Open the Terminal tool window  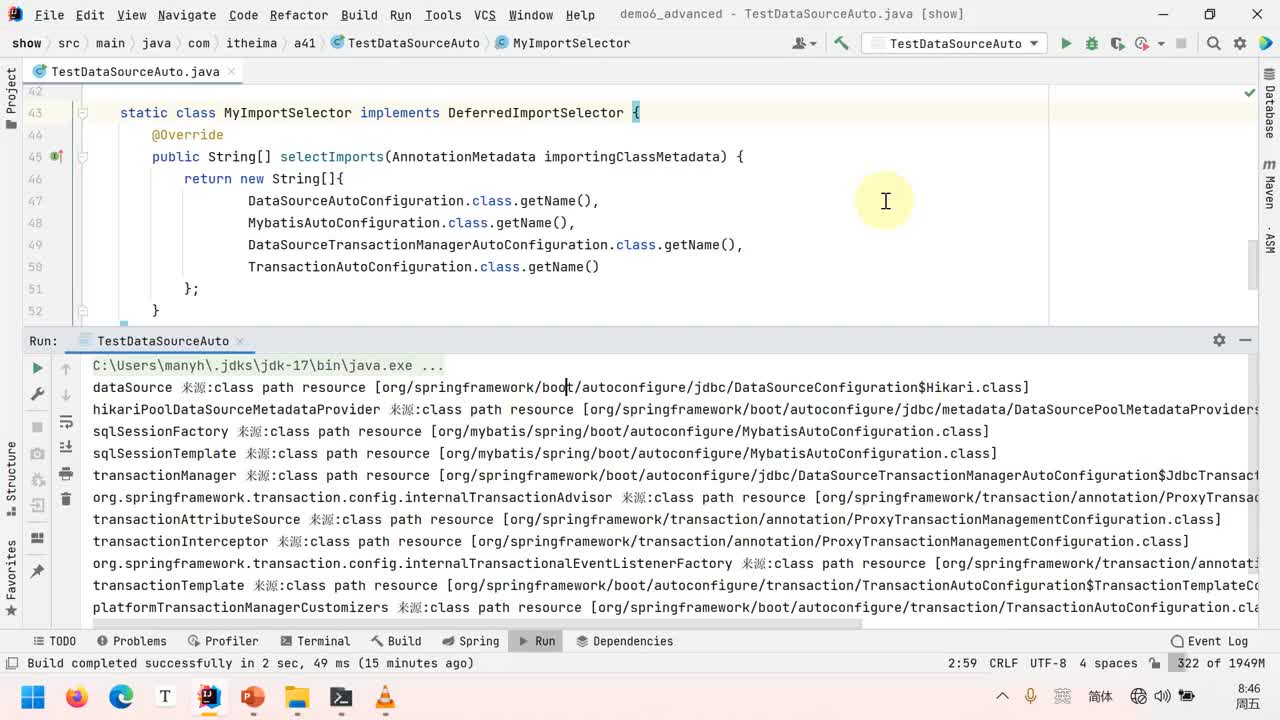(315, 641)
